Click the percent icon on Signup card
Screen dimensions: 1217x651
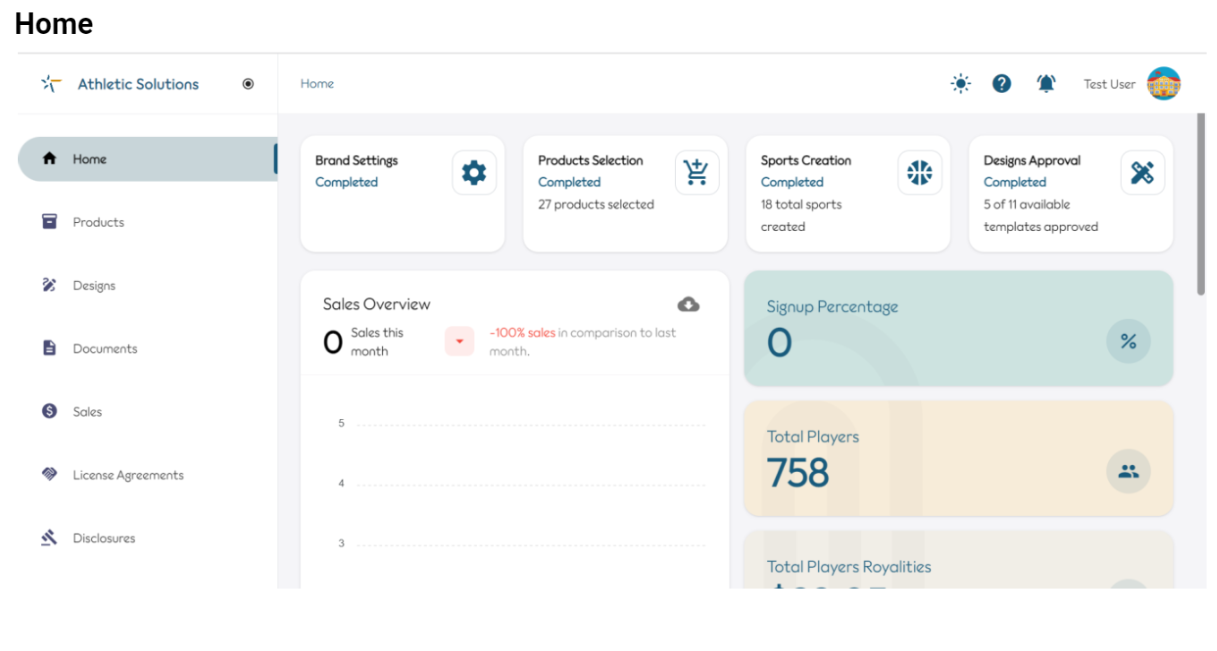click(x=1128, y=342)
